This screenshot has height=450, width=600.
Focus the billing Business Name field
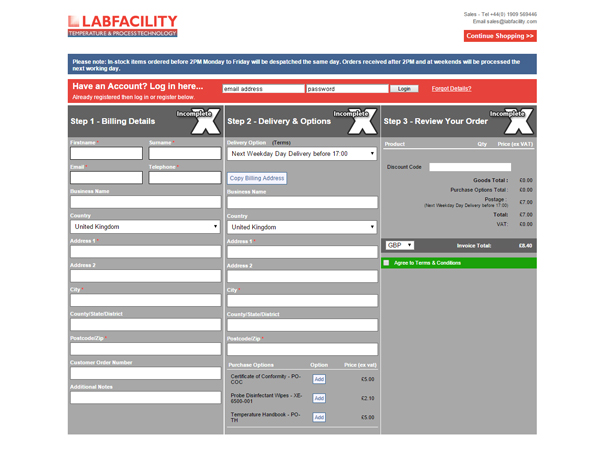(x=145, y=202)
